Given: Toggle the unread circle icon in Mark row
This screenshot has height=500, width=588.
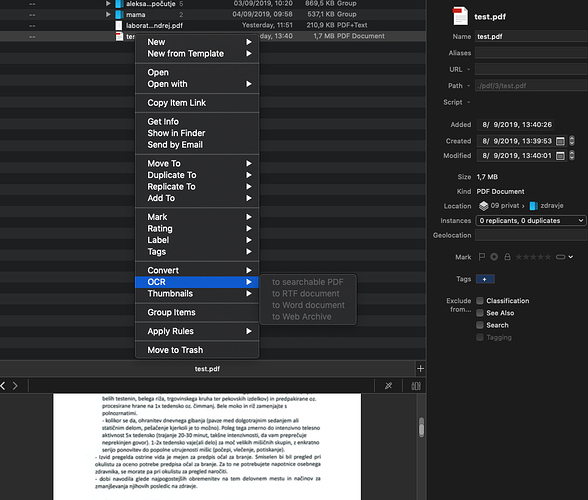Looking at the screenshot, I should tap(494, 257).
